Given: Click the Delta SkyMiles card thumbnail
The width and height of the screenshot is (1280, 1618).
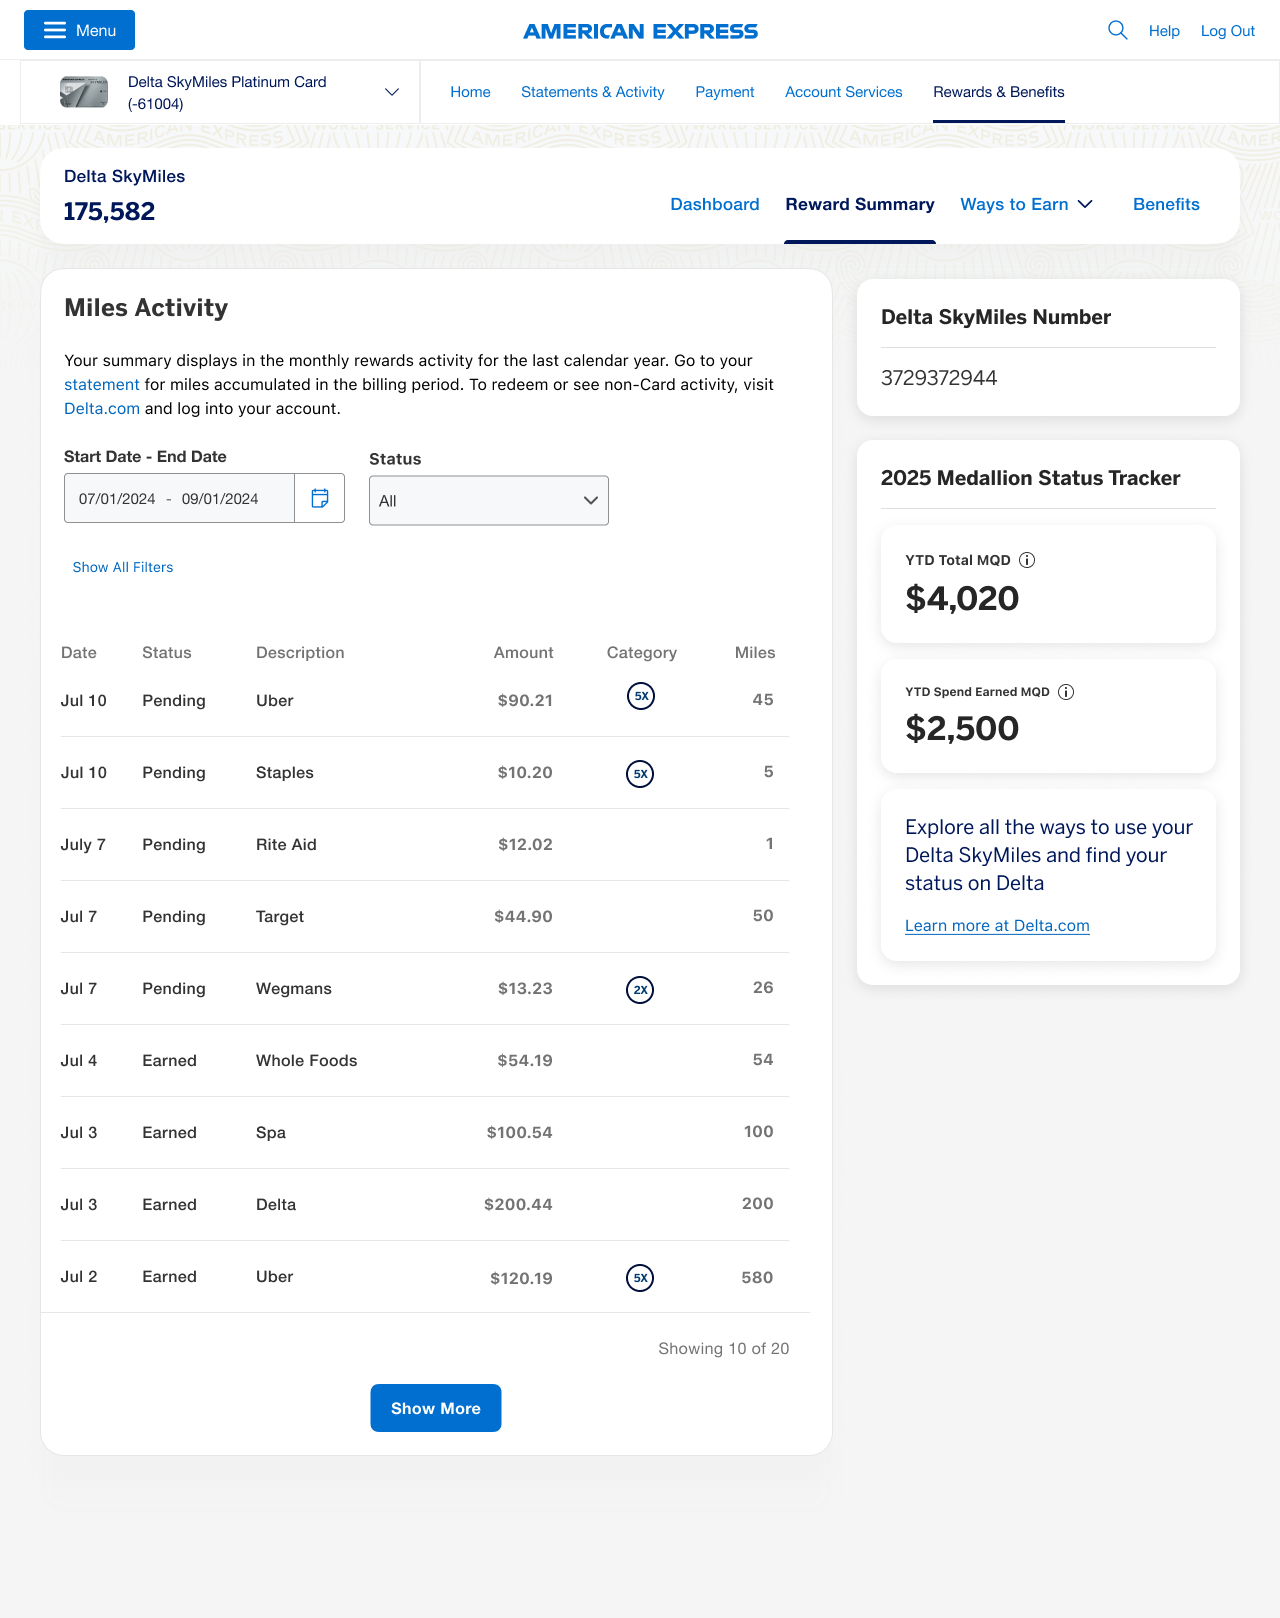Looking at the screenshot, I should 84,92.
